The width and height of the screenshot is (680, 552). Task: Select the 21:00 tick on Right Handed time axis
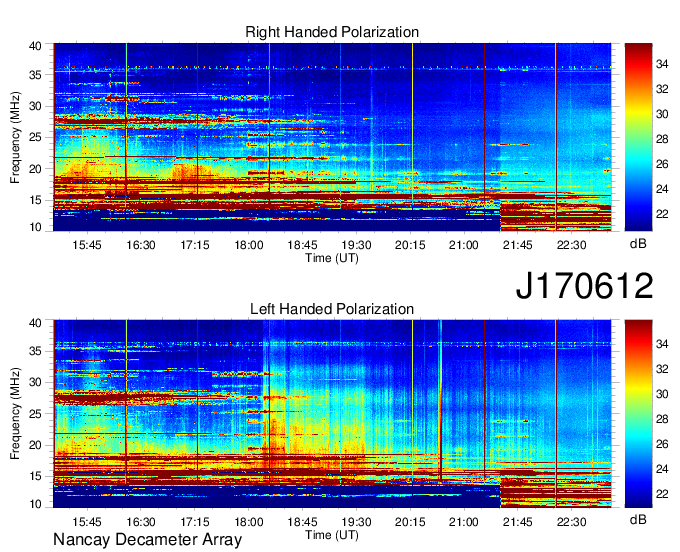(x=464, y=245)
